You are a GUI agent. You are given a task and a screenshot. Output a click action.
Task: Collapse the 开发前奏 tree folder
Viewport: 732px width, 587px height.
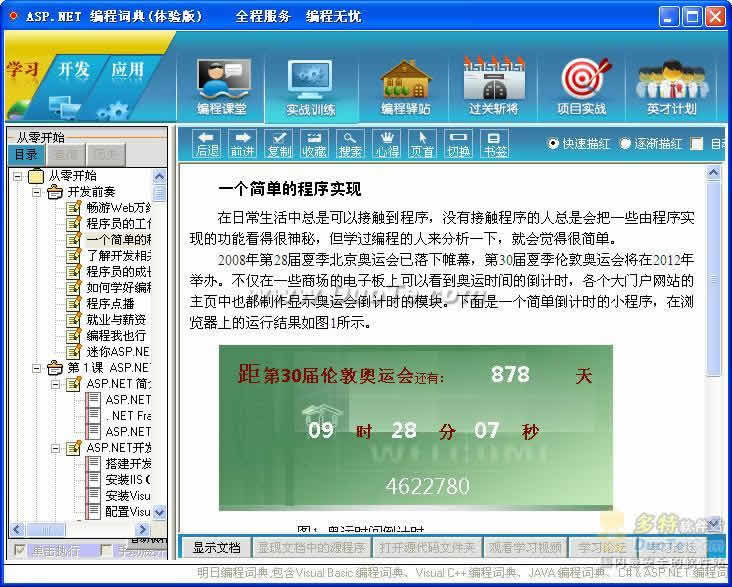point(36,192)
